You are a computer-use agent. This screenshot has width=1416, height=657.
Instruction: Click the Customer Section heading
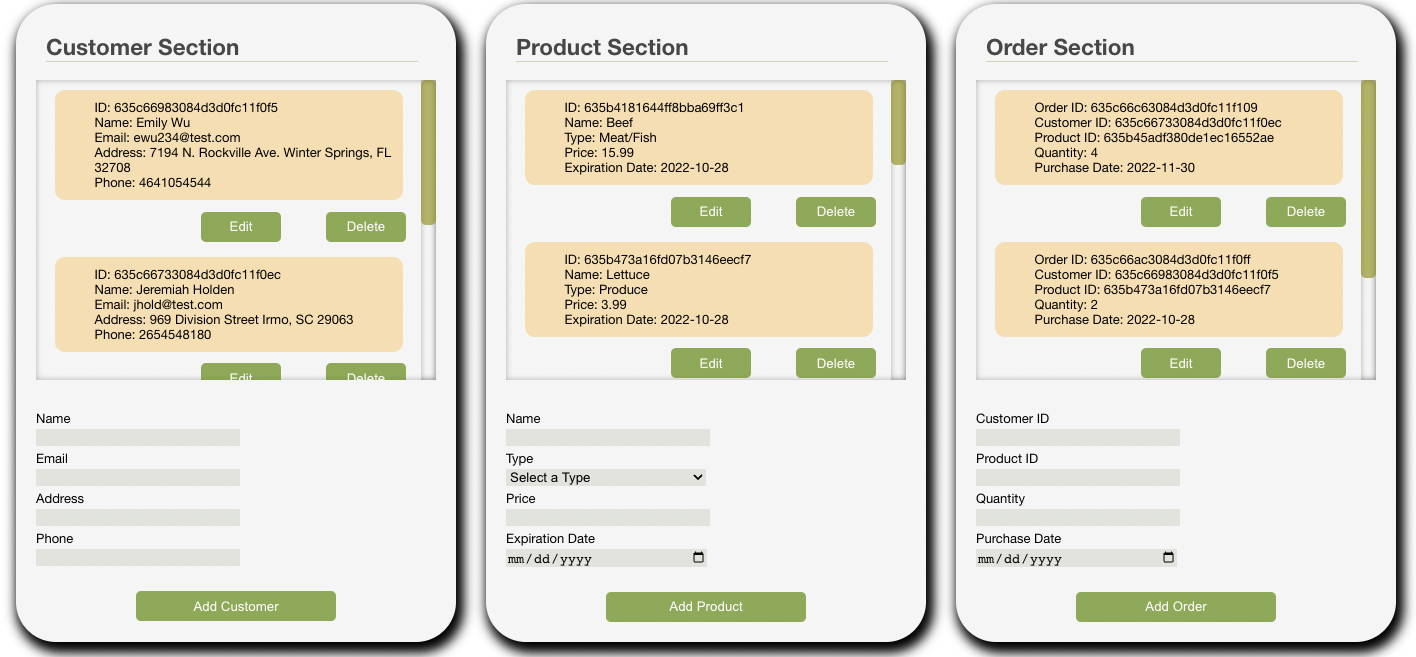click(x=143, y=47)
